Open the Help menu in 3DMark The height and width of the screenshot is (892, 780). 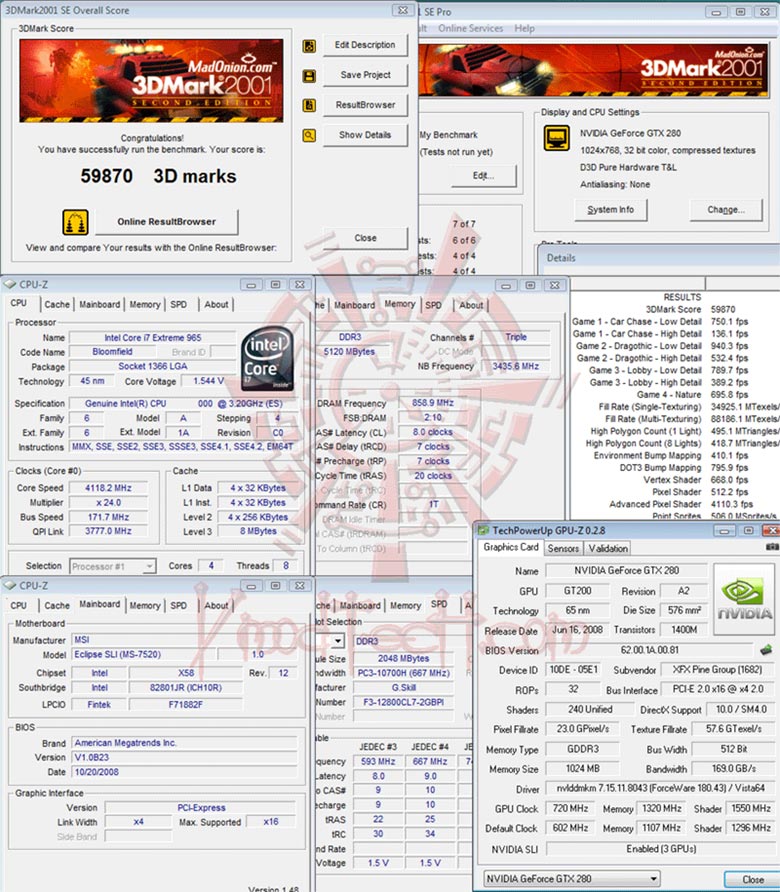[524, 28]
